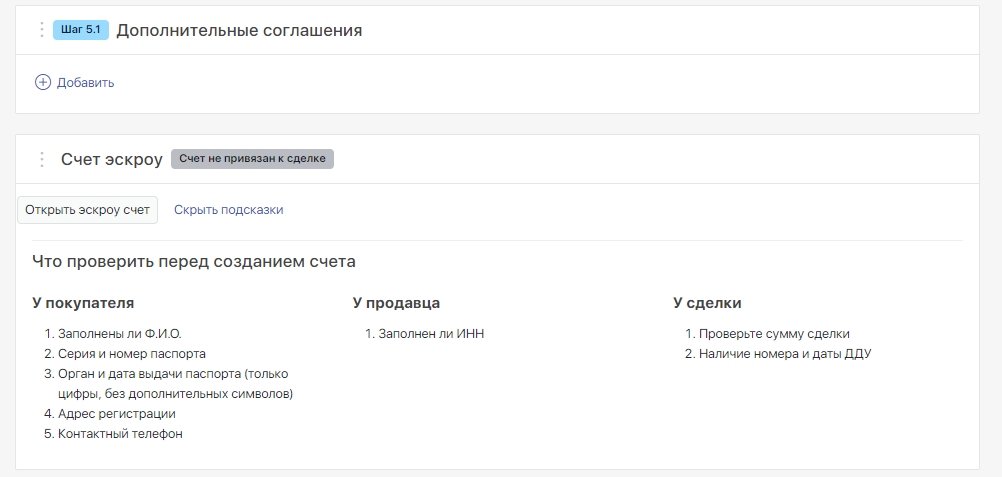Select the Адрес регистрации checklist item
This screenshot has width=1002, height=477.
[116, 414]
